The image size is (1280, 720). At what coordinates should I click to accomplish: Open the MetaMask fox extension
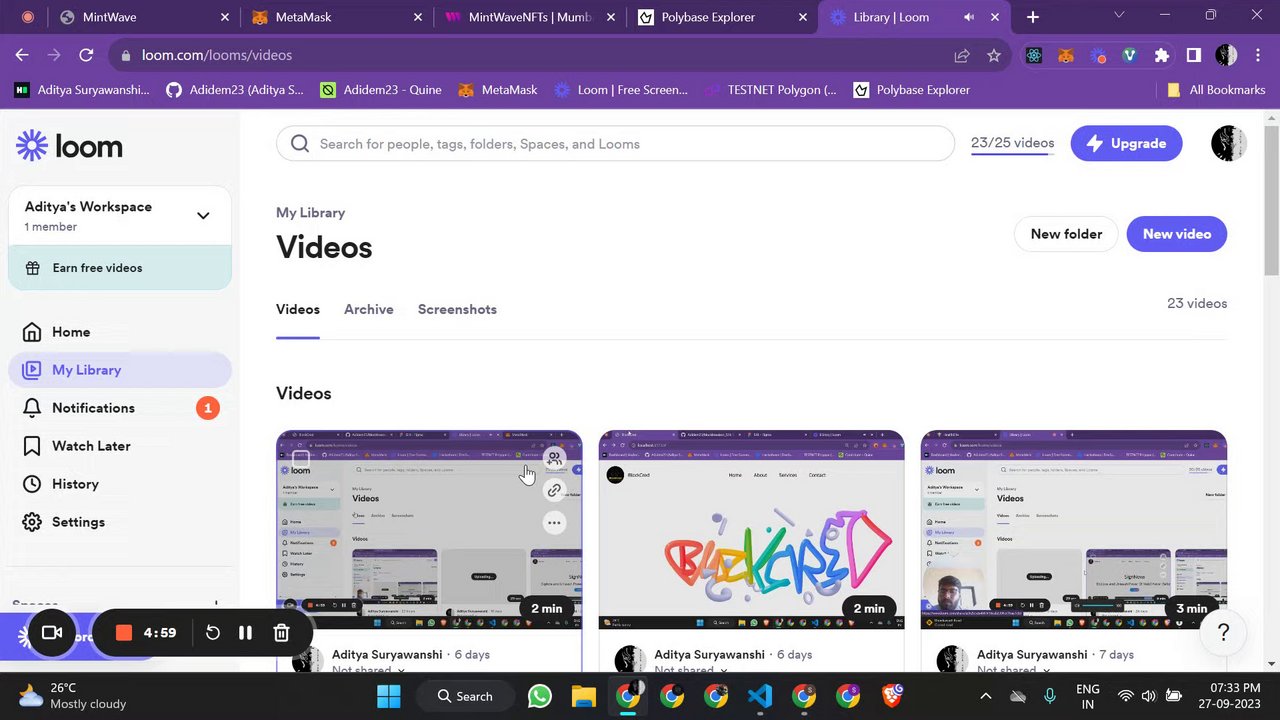pos(1066,56)
